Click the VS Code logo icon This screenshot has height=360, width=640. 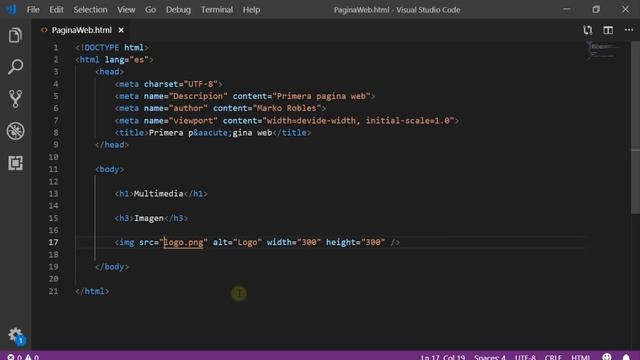click(11, 9)
